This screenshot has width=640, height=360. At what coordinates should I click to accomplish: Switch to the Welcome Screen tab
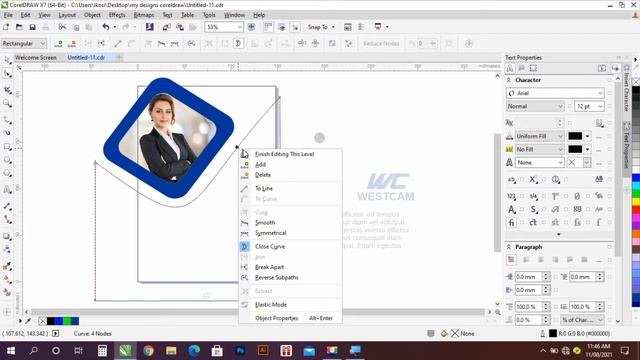click(x=36, y=58)
